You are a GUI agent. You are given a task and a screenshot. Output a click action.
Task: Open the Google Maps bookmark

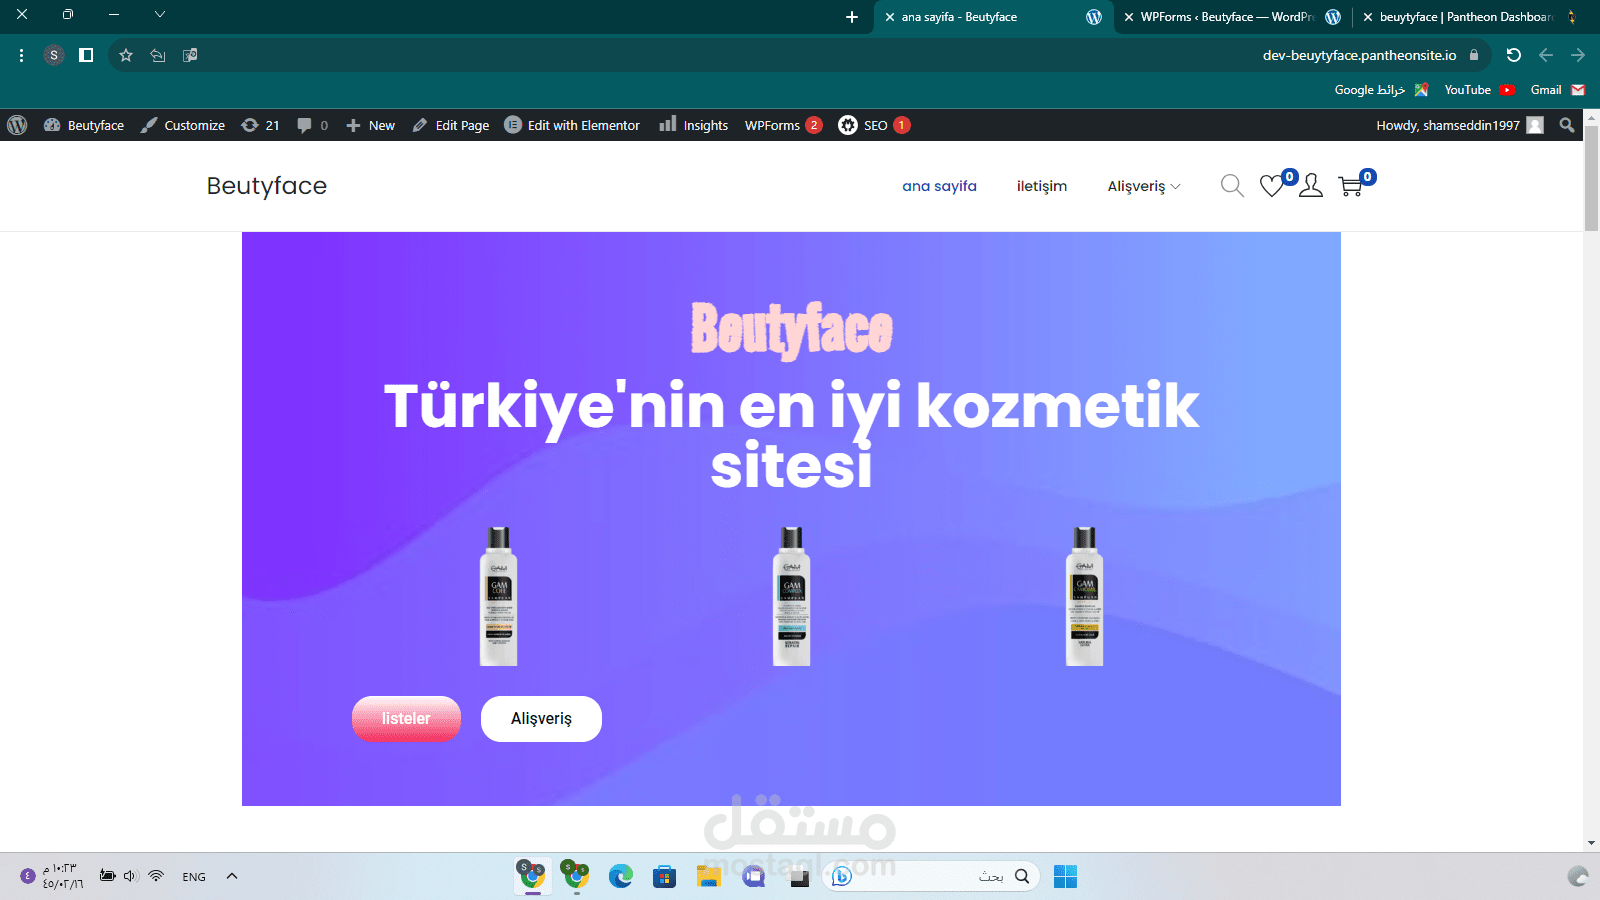pos(1382,90)
